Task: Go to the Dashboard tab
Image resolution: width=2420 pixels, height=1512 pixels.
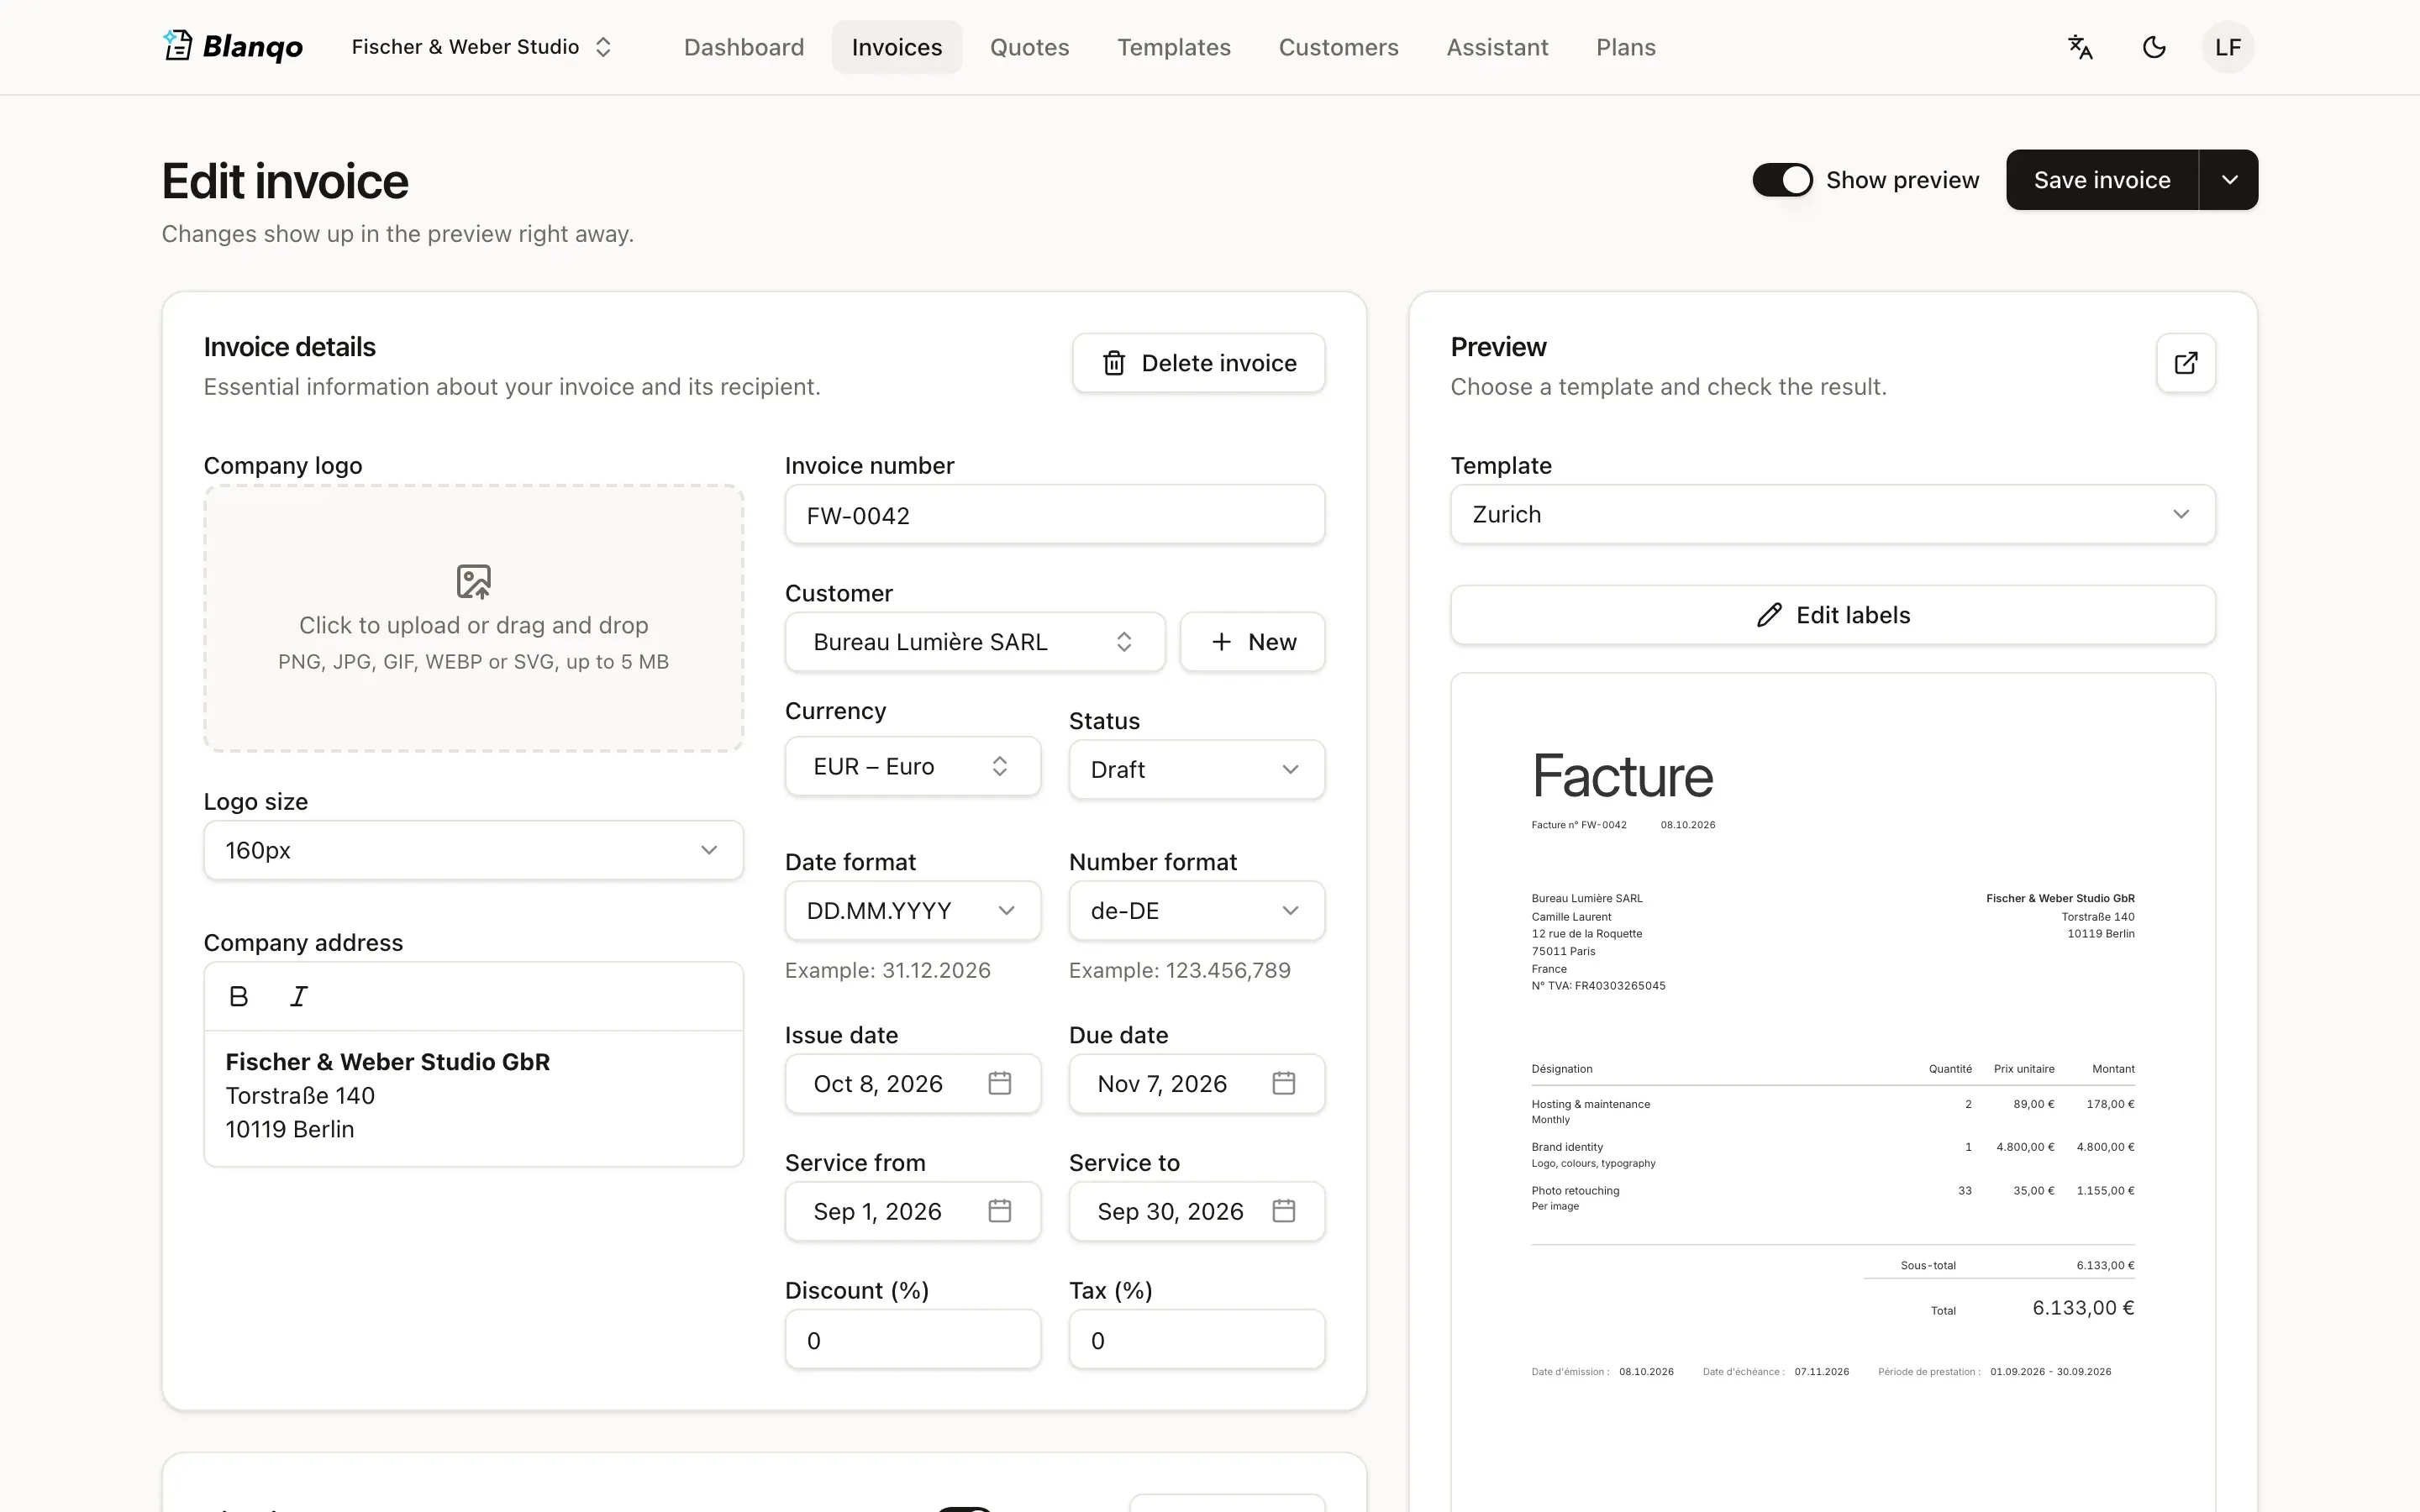Action: click(x=744, y=47)
